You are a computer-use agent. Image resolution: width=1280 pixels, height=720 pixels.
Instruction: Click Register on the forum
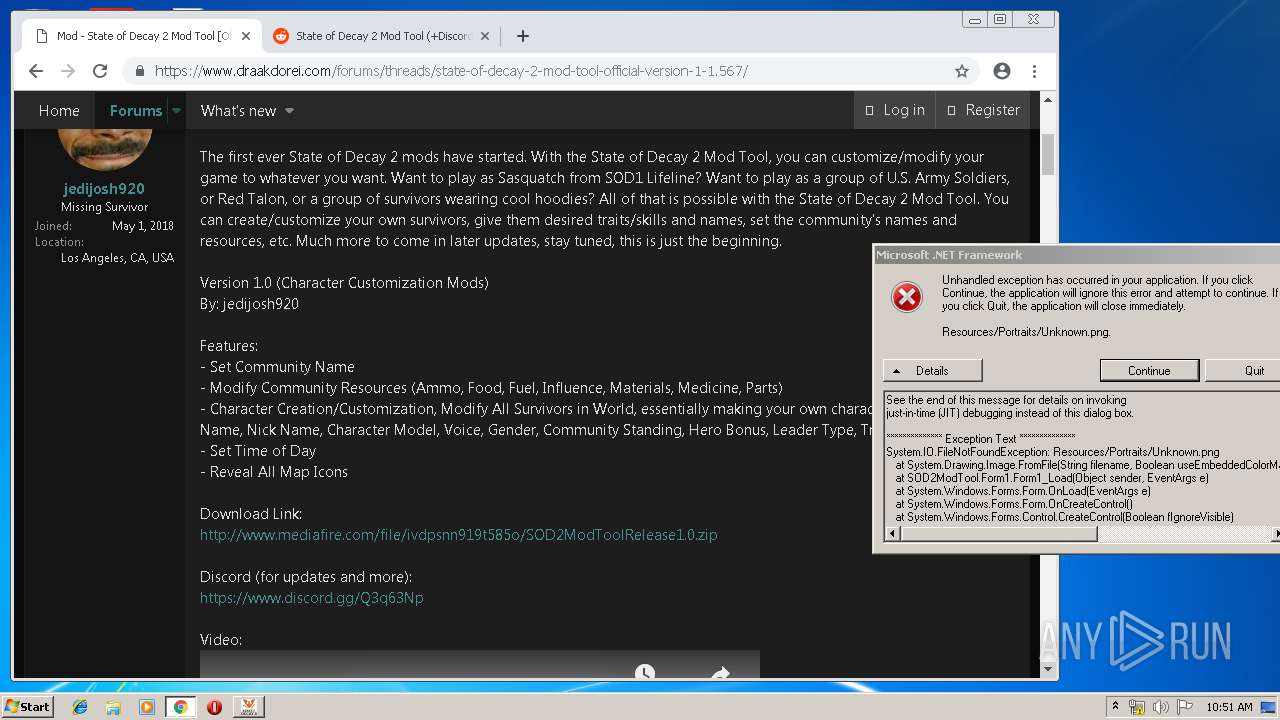tap(983, 110)
